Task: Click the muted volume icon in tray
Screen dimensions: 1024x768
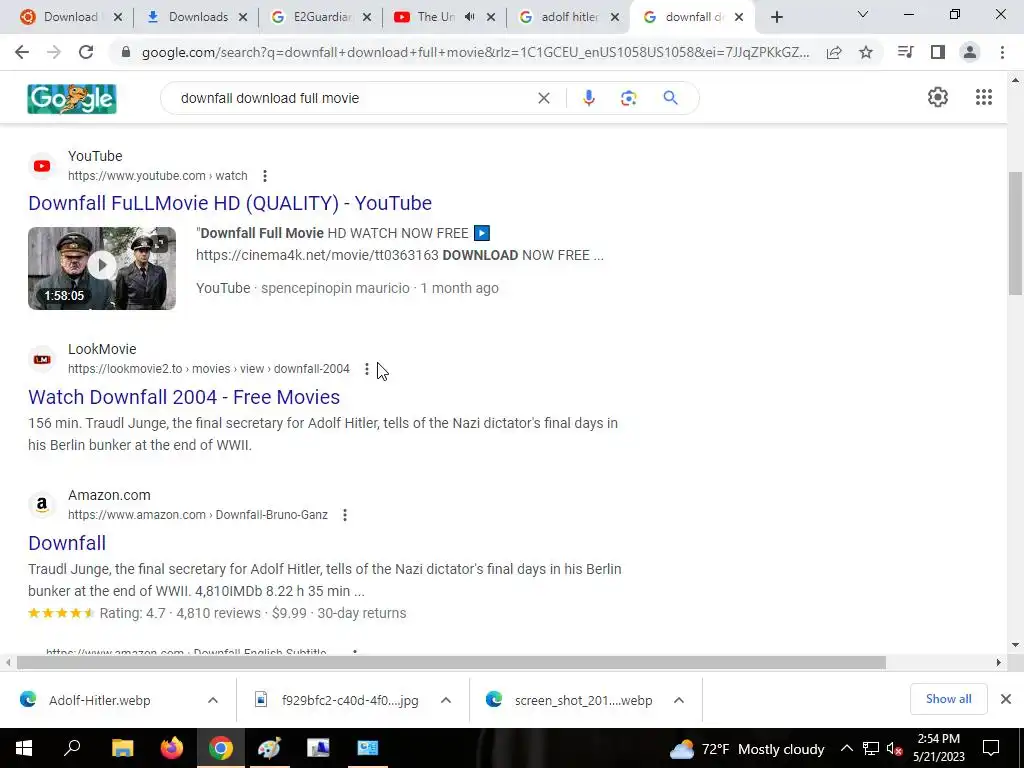Action: click(x=895, y=748)
